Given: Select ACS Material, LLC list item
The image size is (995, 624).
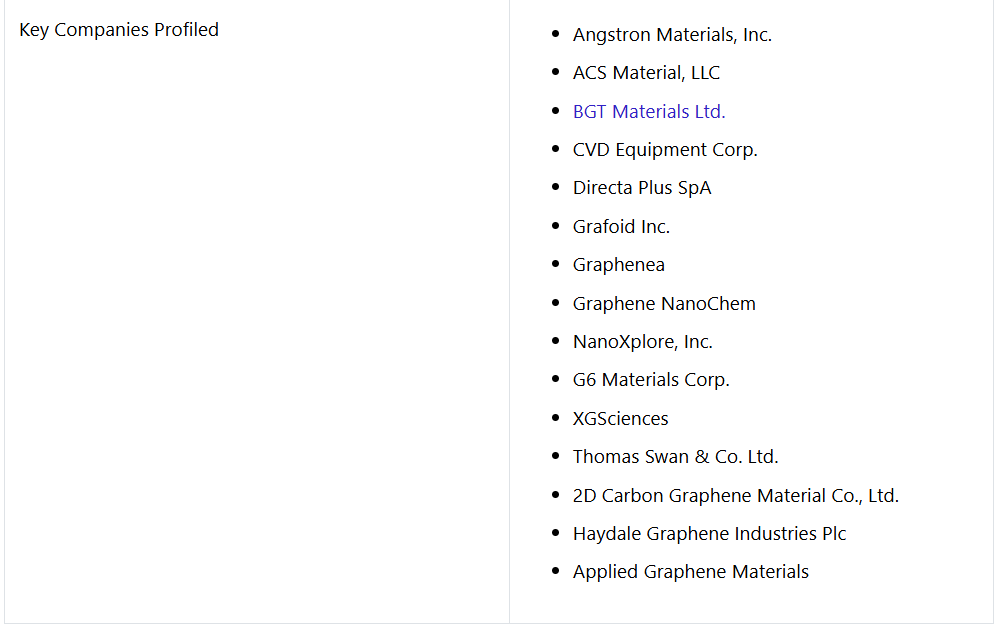Looking at the screenshot, I should tap(646, 73).
